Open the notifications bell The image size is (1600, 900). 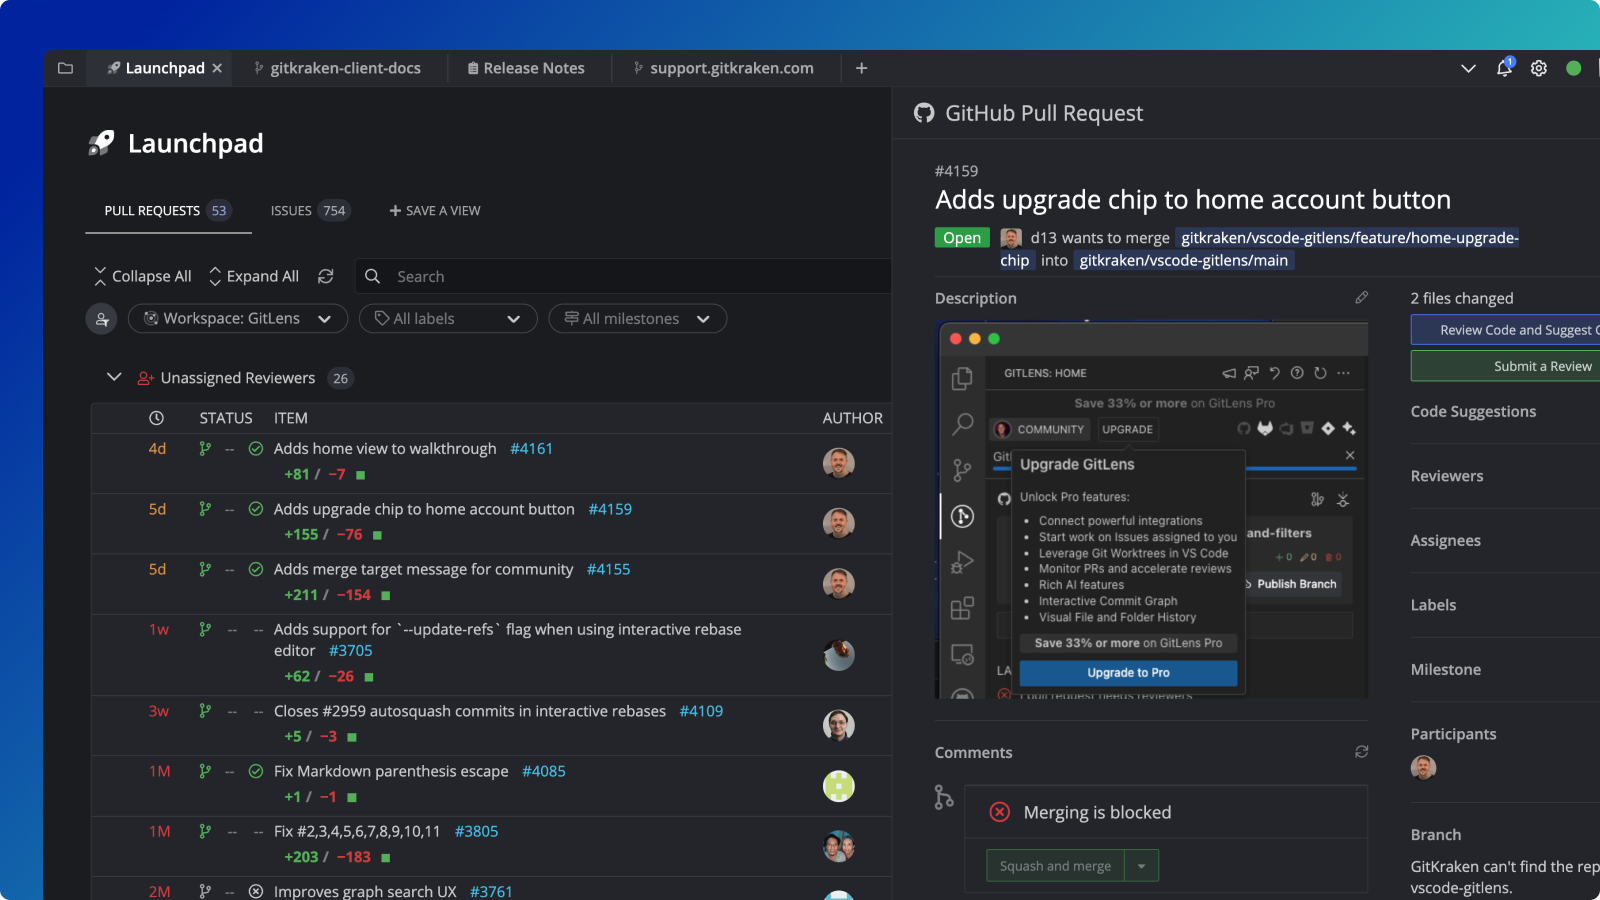click(x=1502, y=68)
